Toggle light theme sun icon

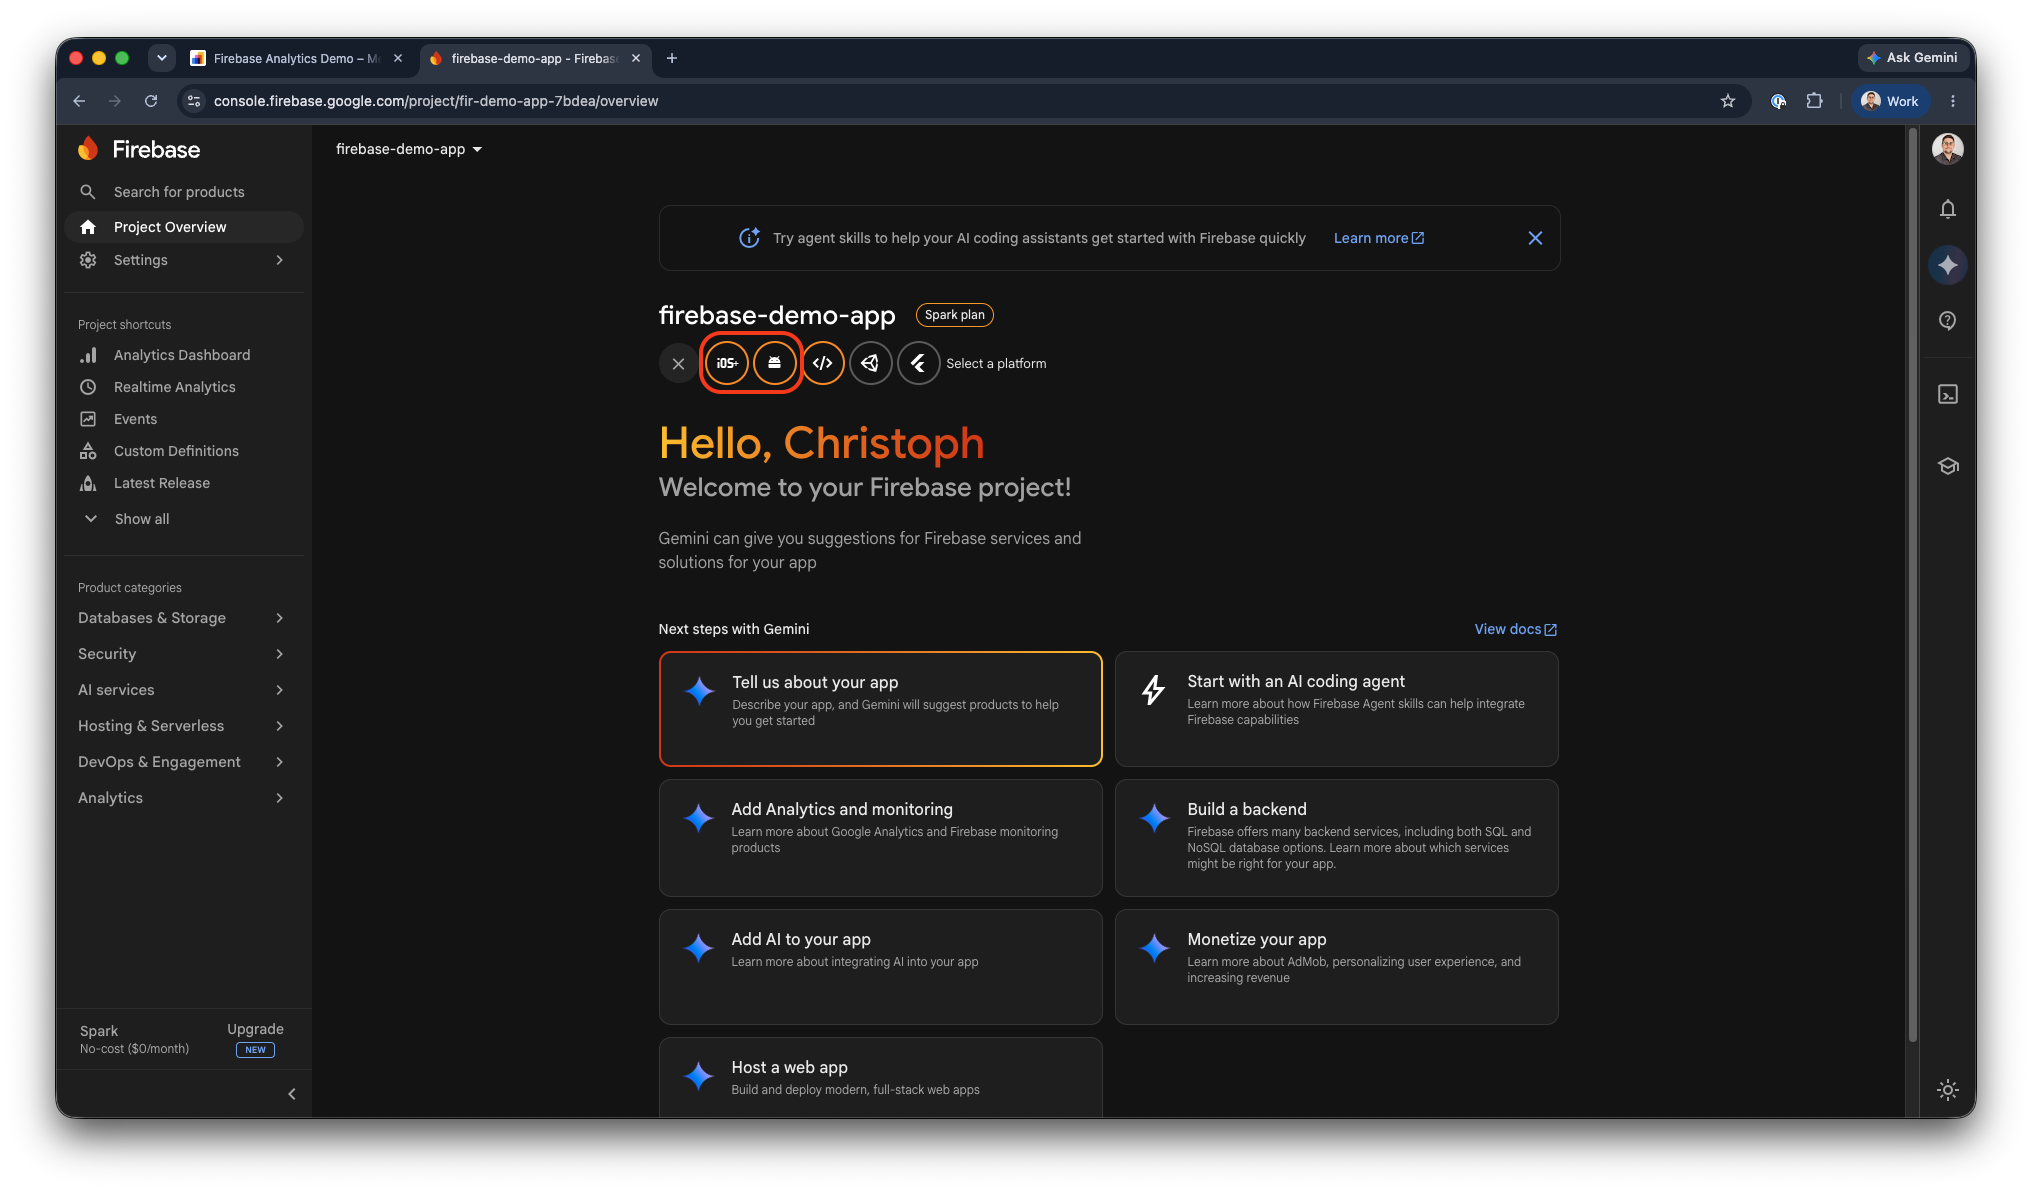(1947, 1090)
